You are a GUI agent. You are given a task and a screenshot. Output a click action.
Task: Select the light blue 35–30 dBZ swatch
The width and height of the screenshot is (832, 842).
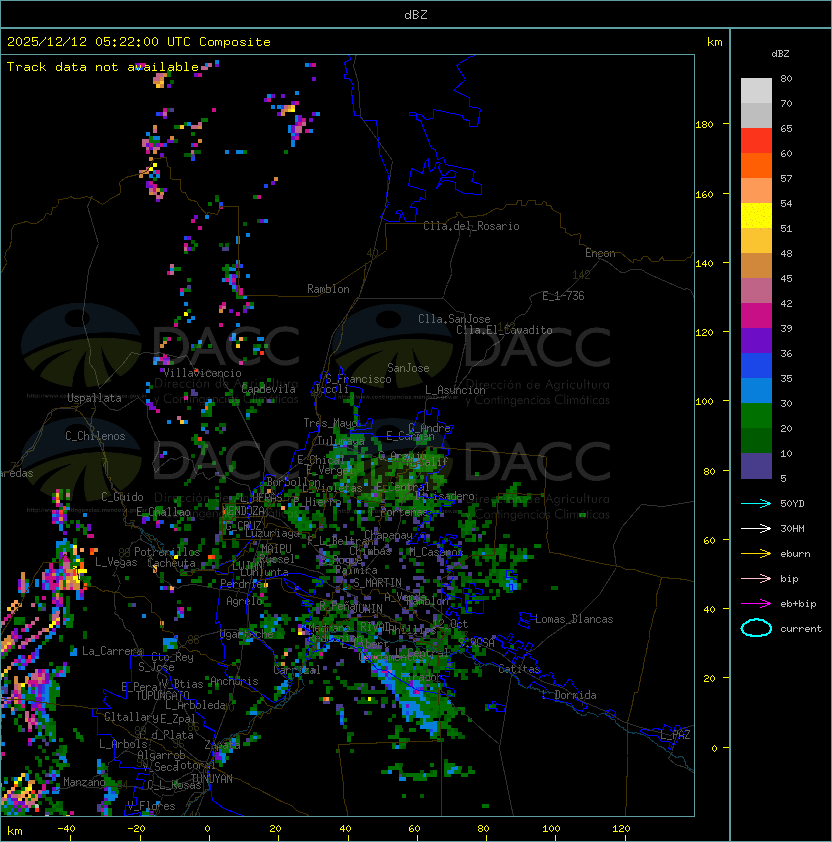[756, 390]
